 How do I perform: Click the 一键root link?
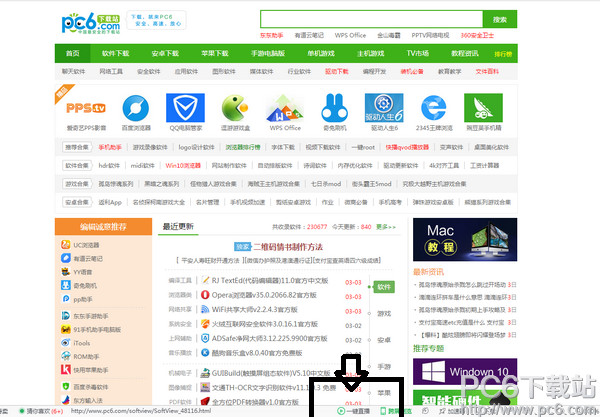coord(363,147)
